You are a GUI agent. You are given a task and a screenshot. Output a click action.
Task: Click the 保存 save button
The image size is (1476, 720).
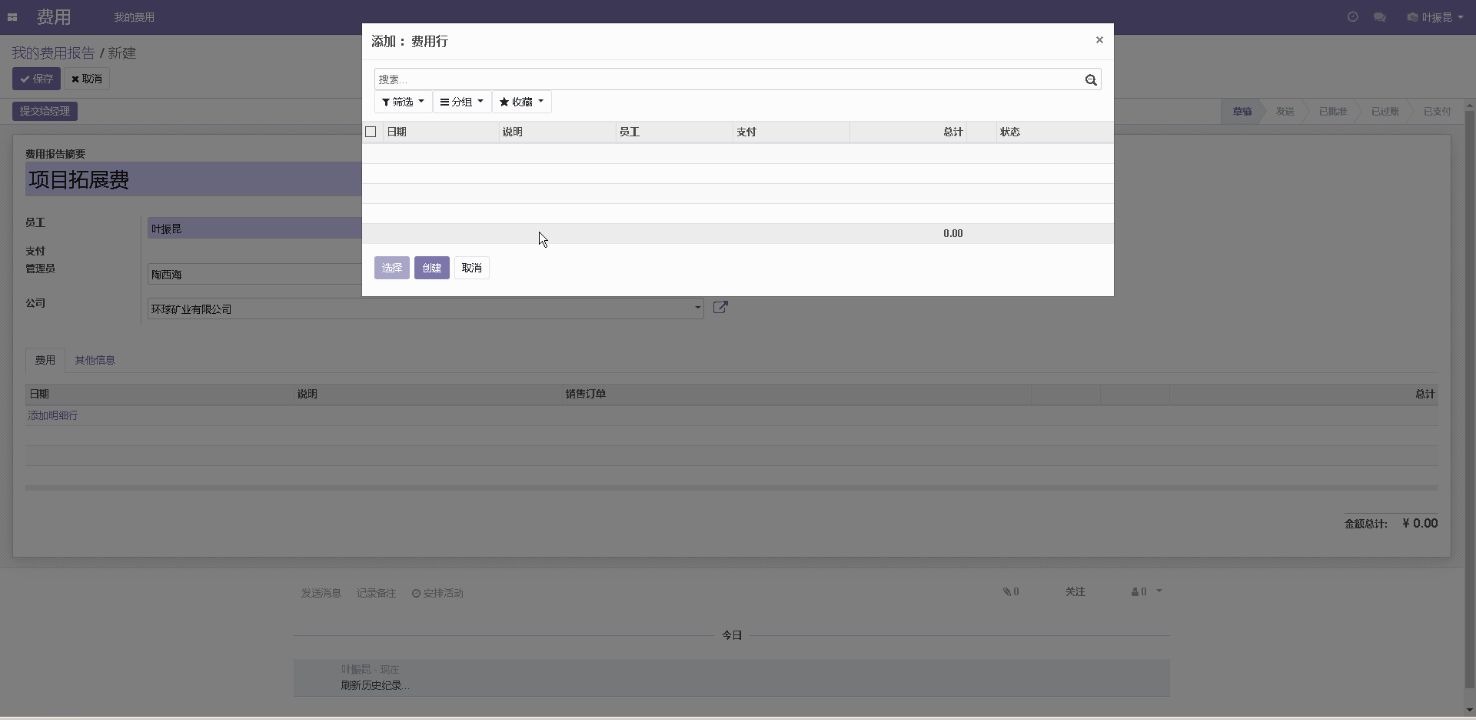36,79
